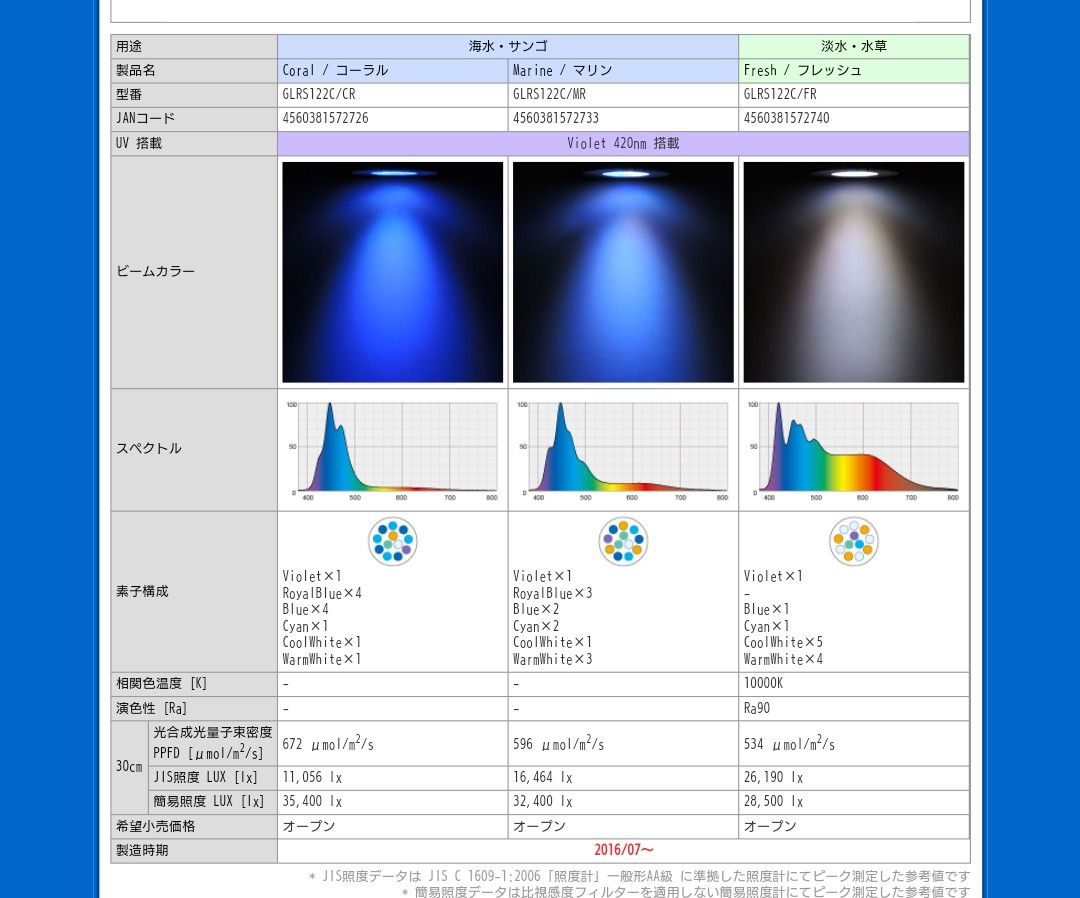Click model number GLRS122C/CR
Viewport: 1080px width, 898px height.
[319, 94]
